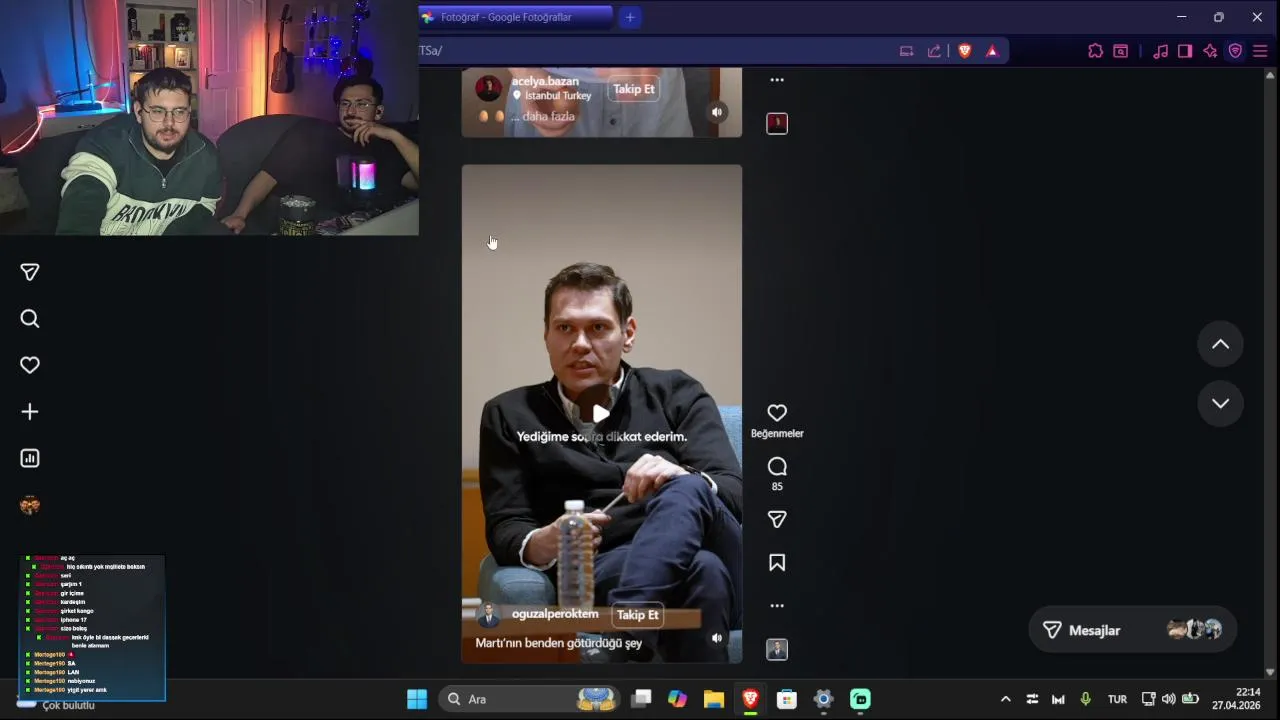Go to the next reel
The height and width of the screenshot is (720, 1280).
[1220, 404]
